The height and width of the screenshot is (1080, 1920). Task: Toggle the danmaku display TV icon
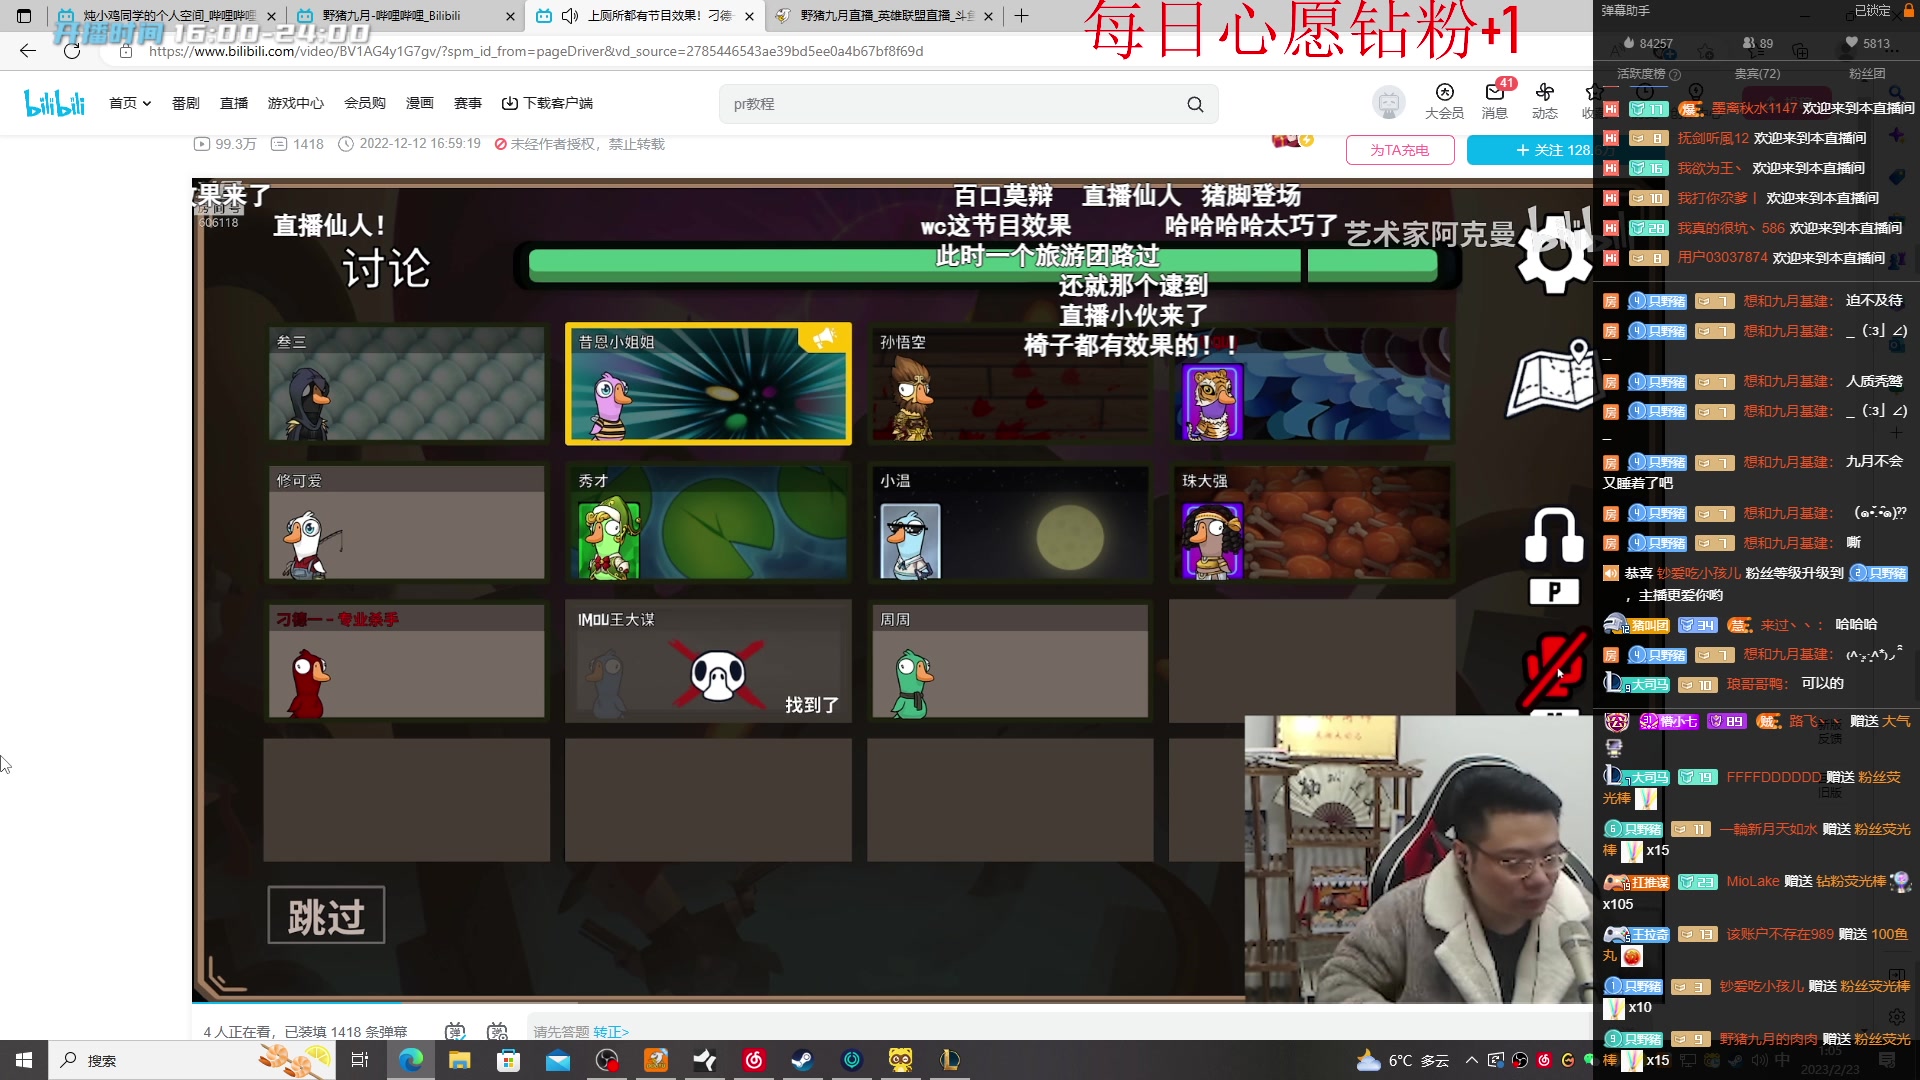(x=455, y=1031)
